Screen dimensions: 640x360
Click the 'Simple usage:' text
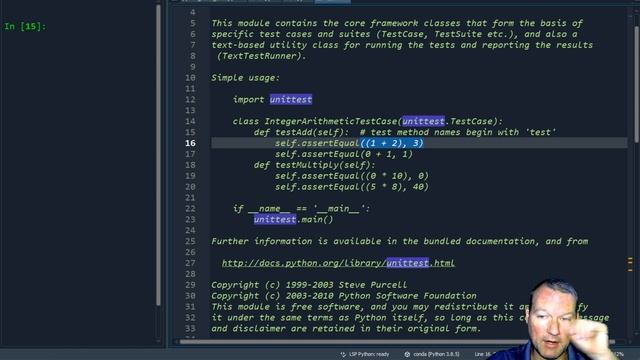[x=245, y=78]
